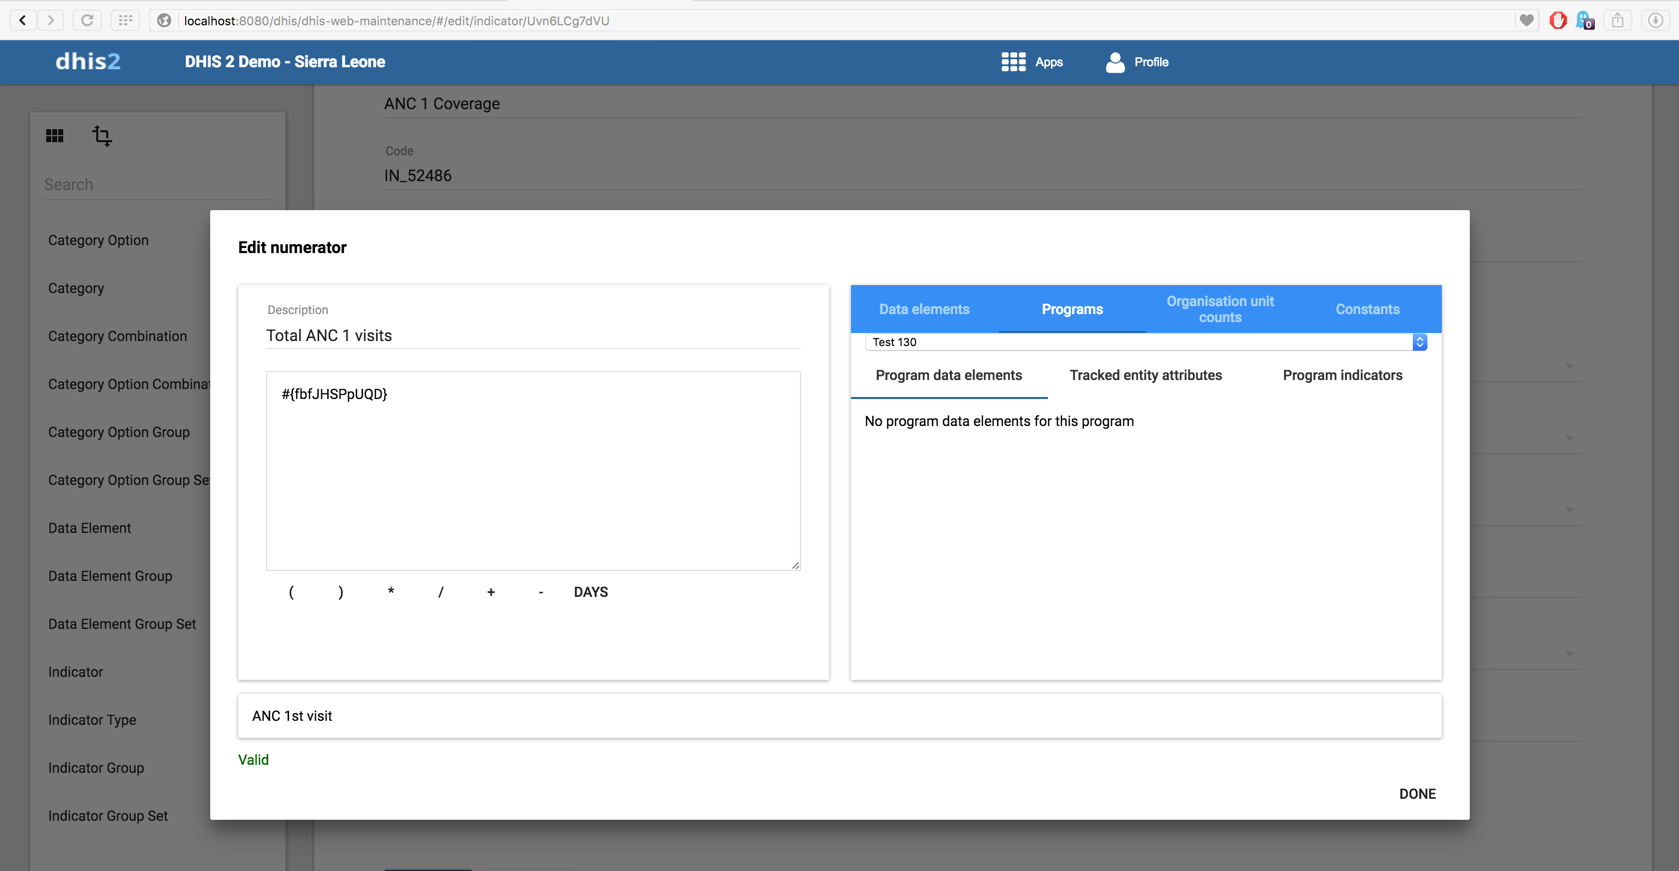
Task: Click the heart bookmark icon in address bar
Action: coord(1526,20)
